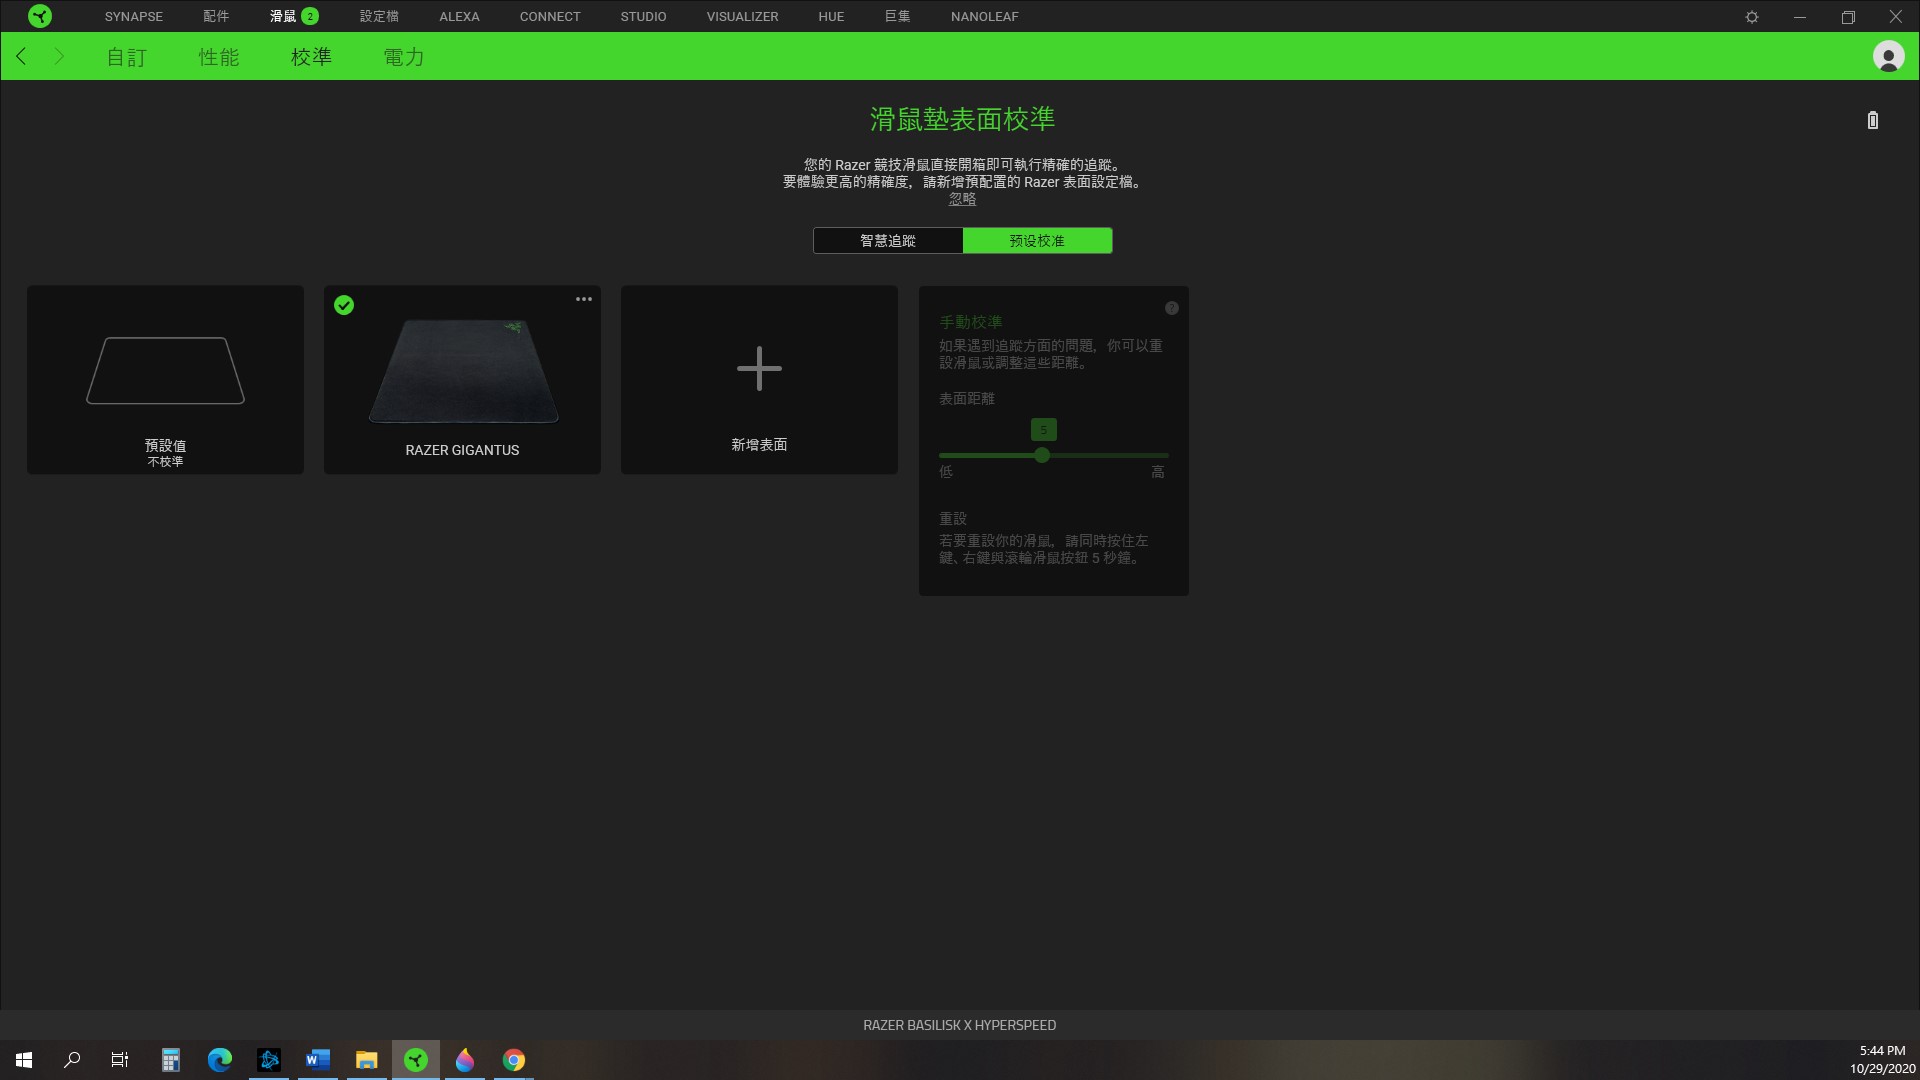Screen dimensions: 1920x1080
Task: Select the 預設值 default surface card
Action: 165,380
